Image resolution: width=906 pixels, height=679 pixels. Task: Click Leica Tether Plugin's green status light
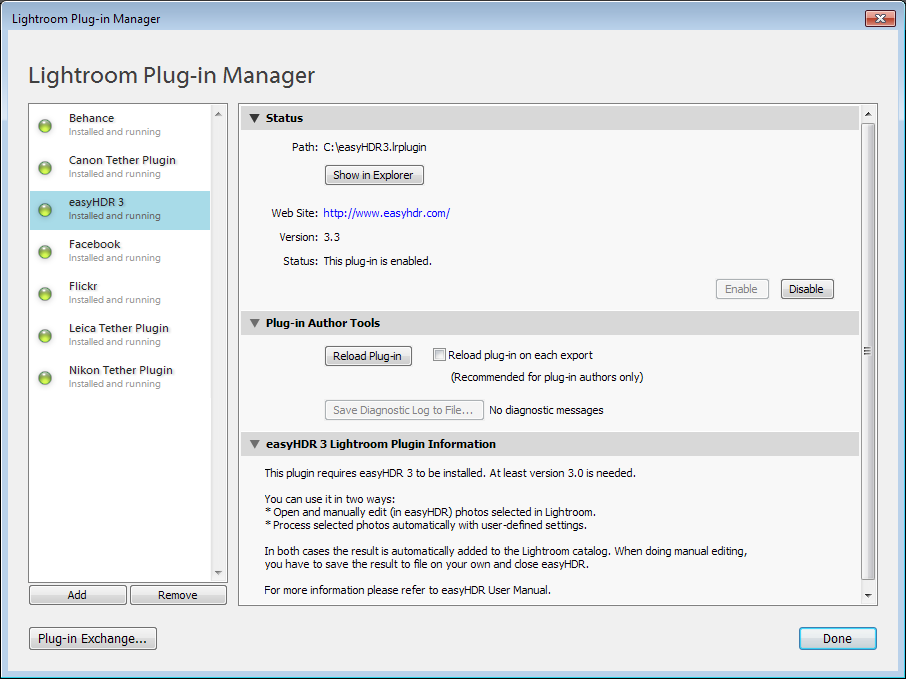(x=45, y=336)
